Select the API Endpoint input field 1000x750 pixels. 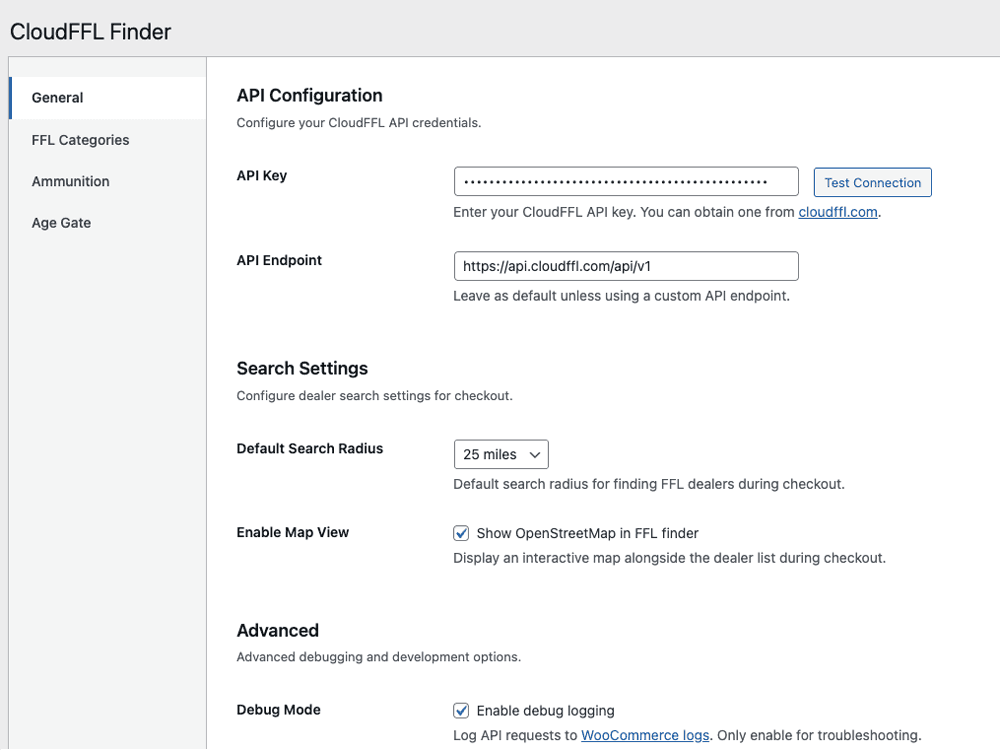[626, 266]
